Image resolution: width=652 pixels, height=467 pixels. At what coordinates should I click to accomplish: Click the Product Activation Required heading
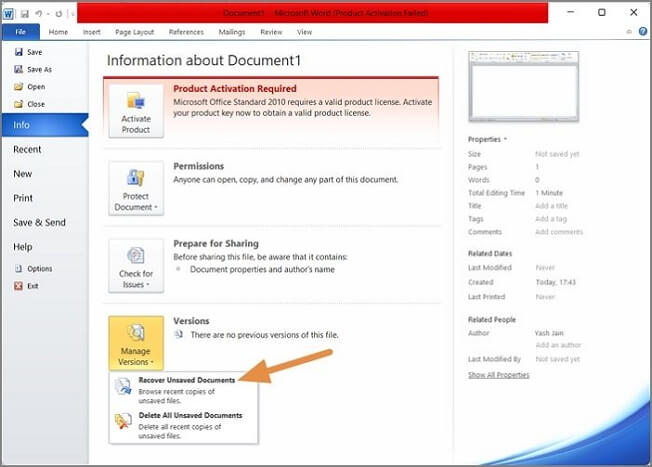click(x=235, y=89)
